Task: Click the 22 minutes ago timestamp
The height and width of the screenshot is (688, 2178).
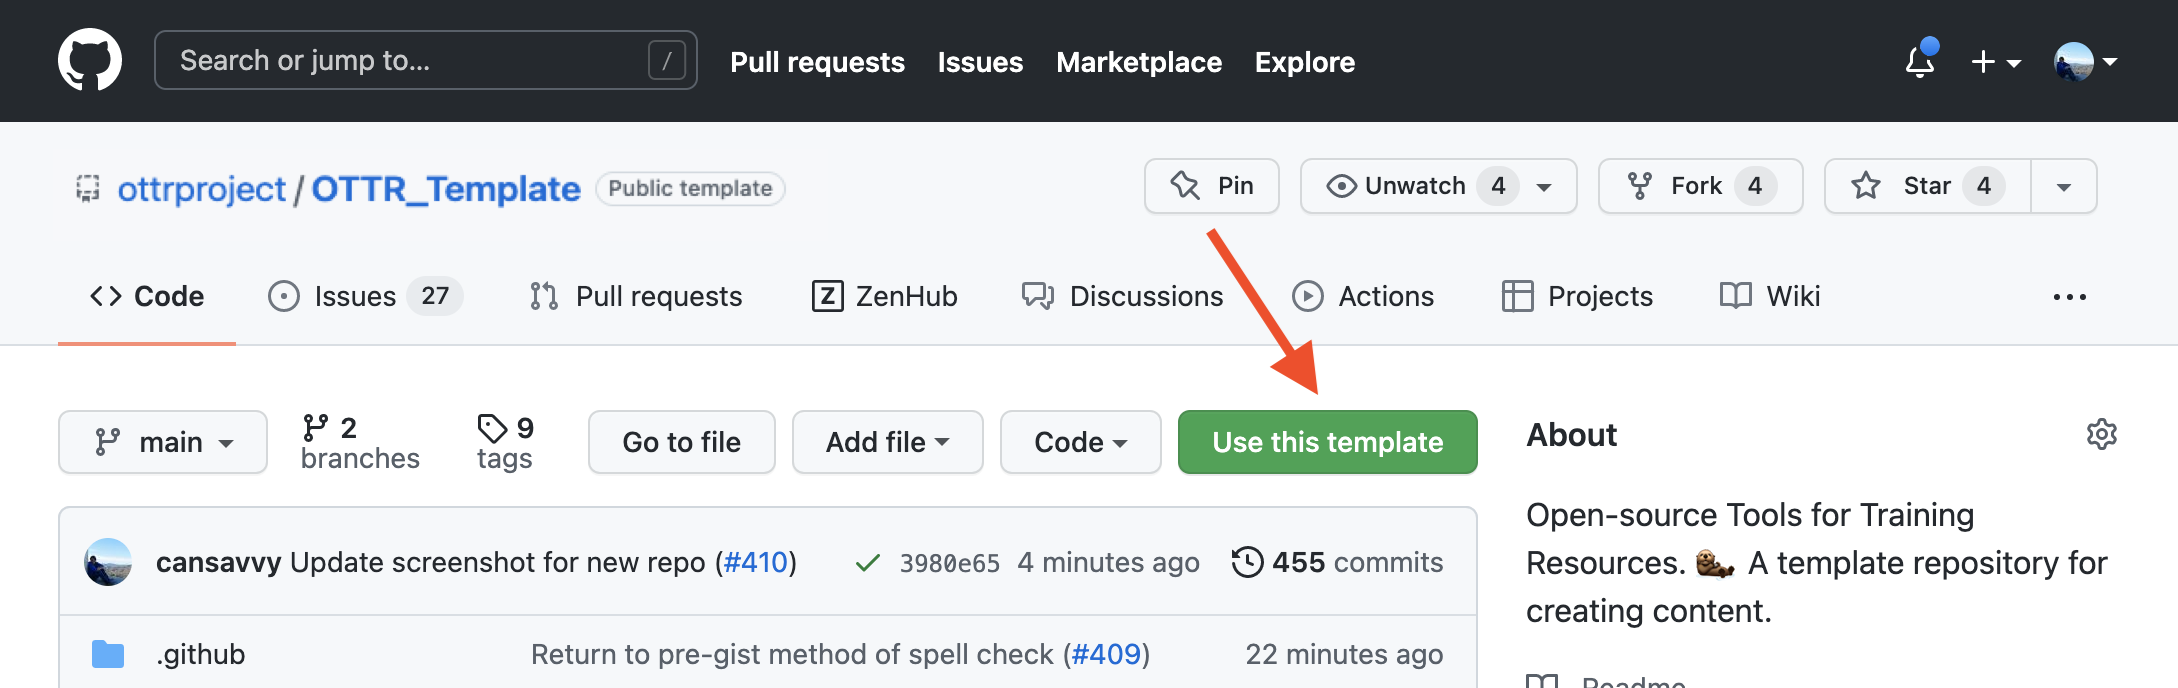Action: pos(1344,654)
